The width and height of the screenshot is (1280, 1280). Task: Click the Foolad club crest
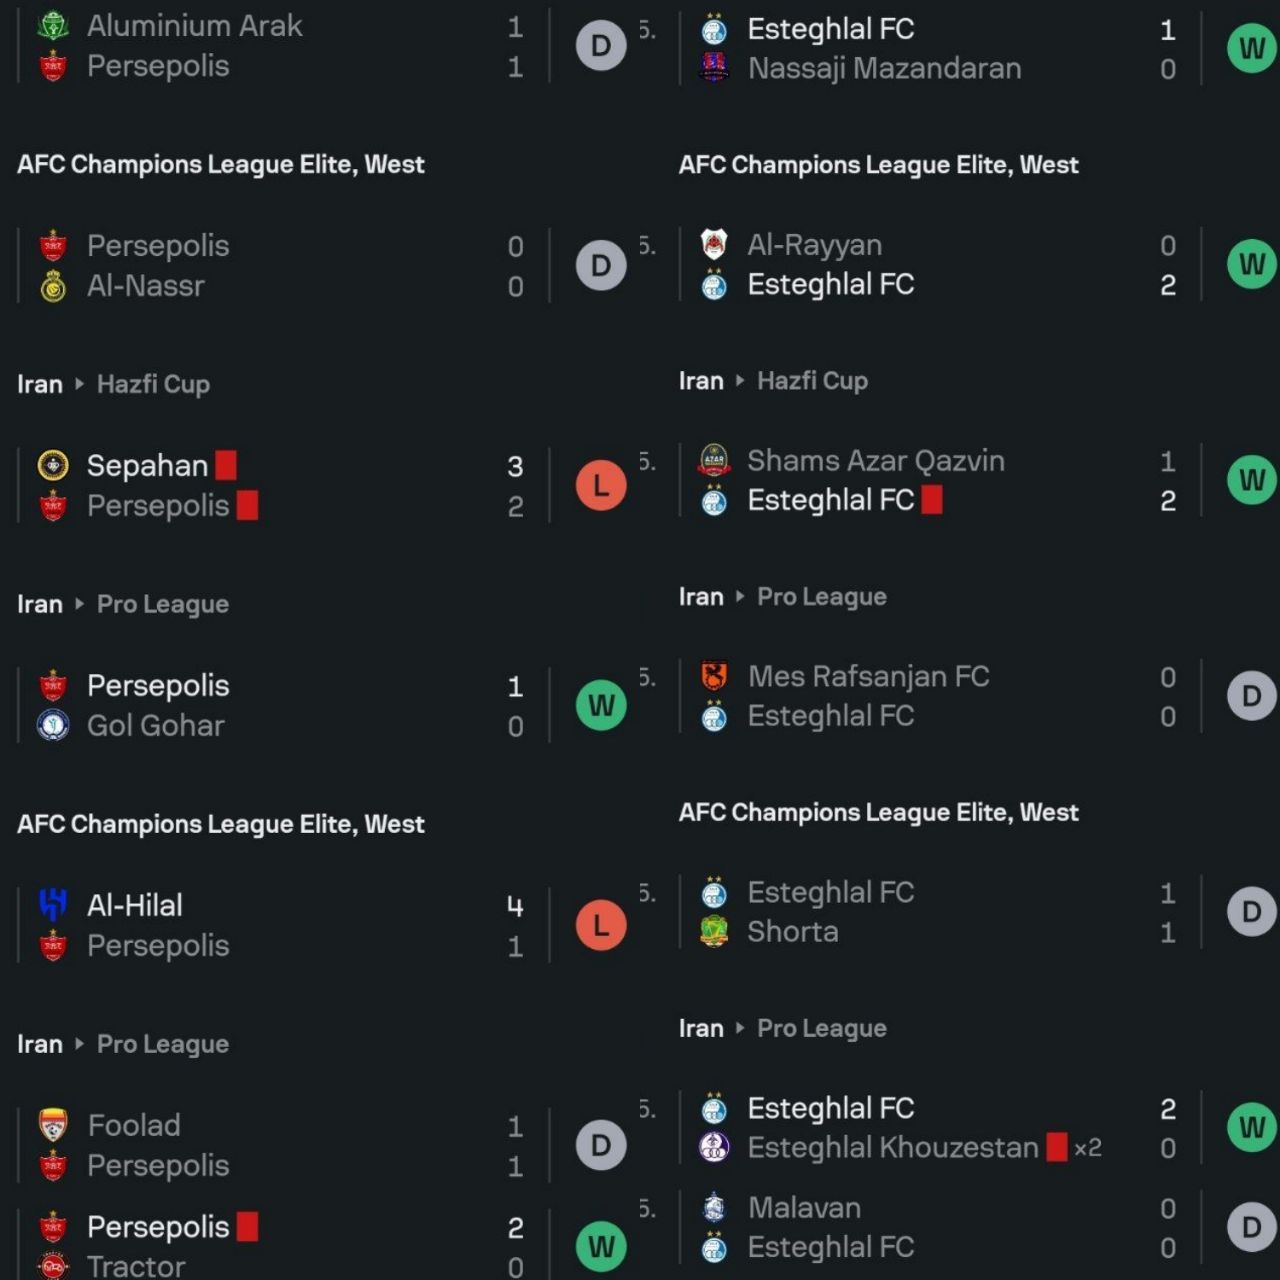point(52,1125)
